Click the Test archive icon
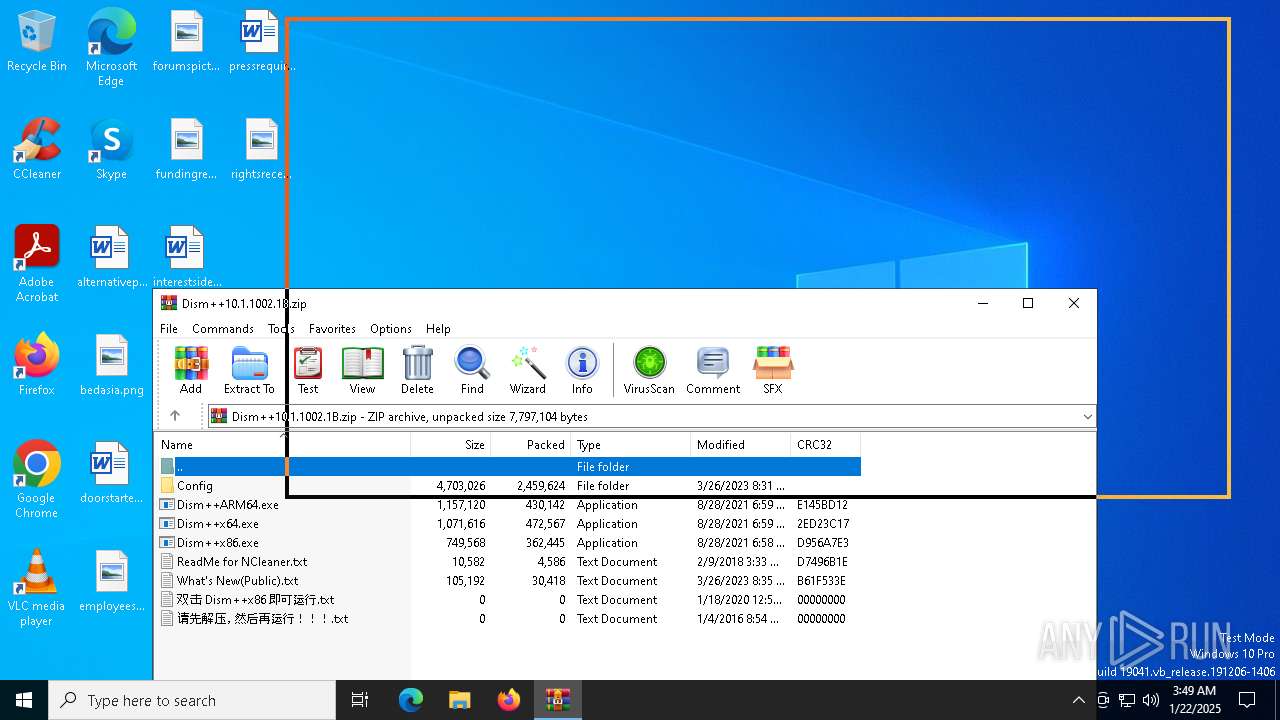This screenshot has height=720, width=1280. pyautogui.click(x=308, y=370)
